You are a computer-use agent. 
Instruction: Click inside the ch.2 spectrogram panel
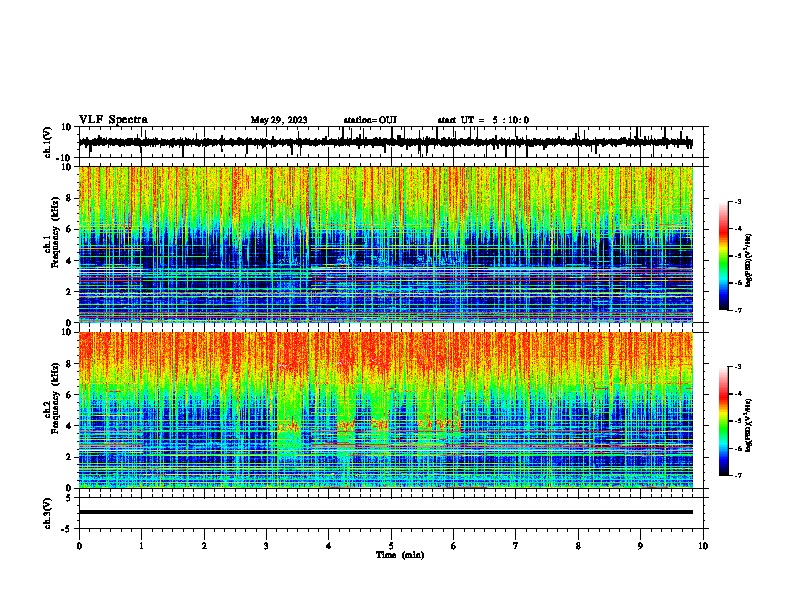(x=385, y=410)
